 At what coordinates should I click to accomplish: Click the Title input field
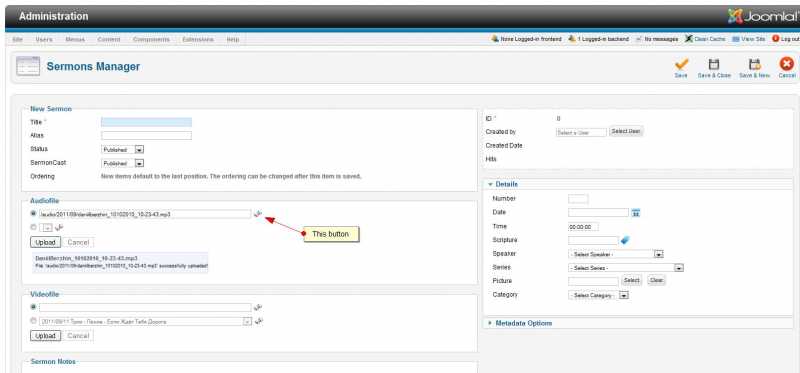click(x=146, y=122)
